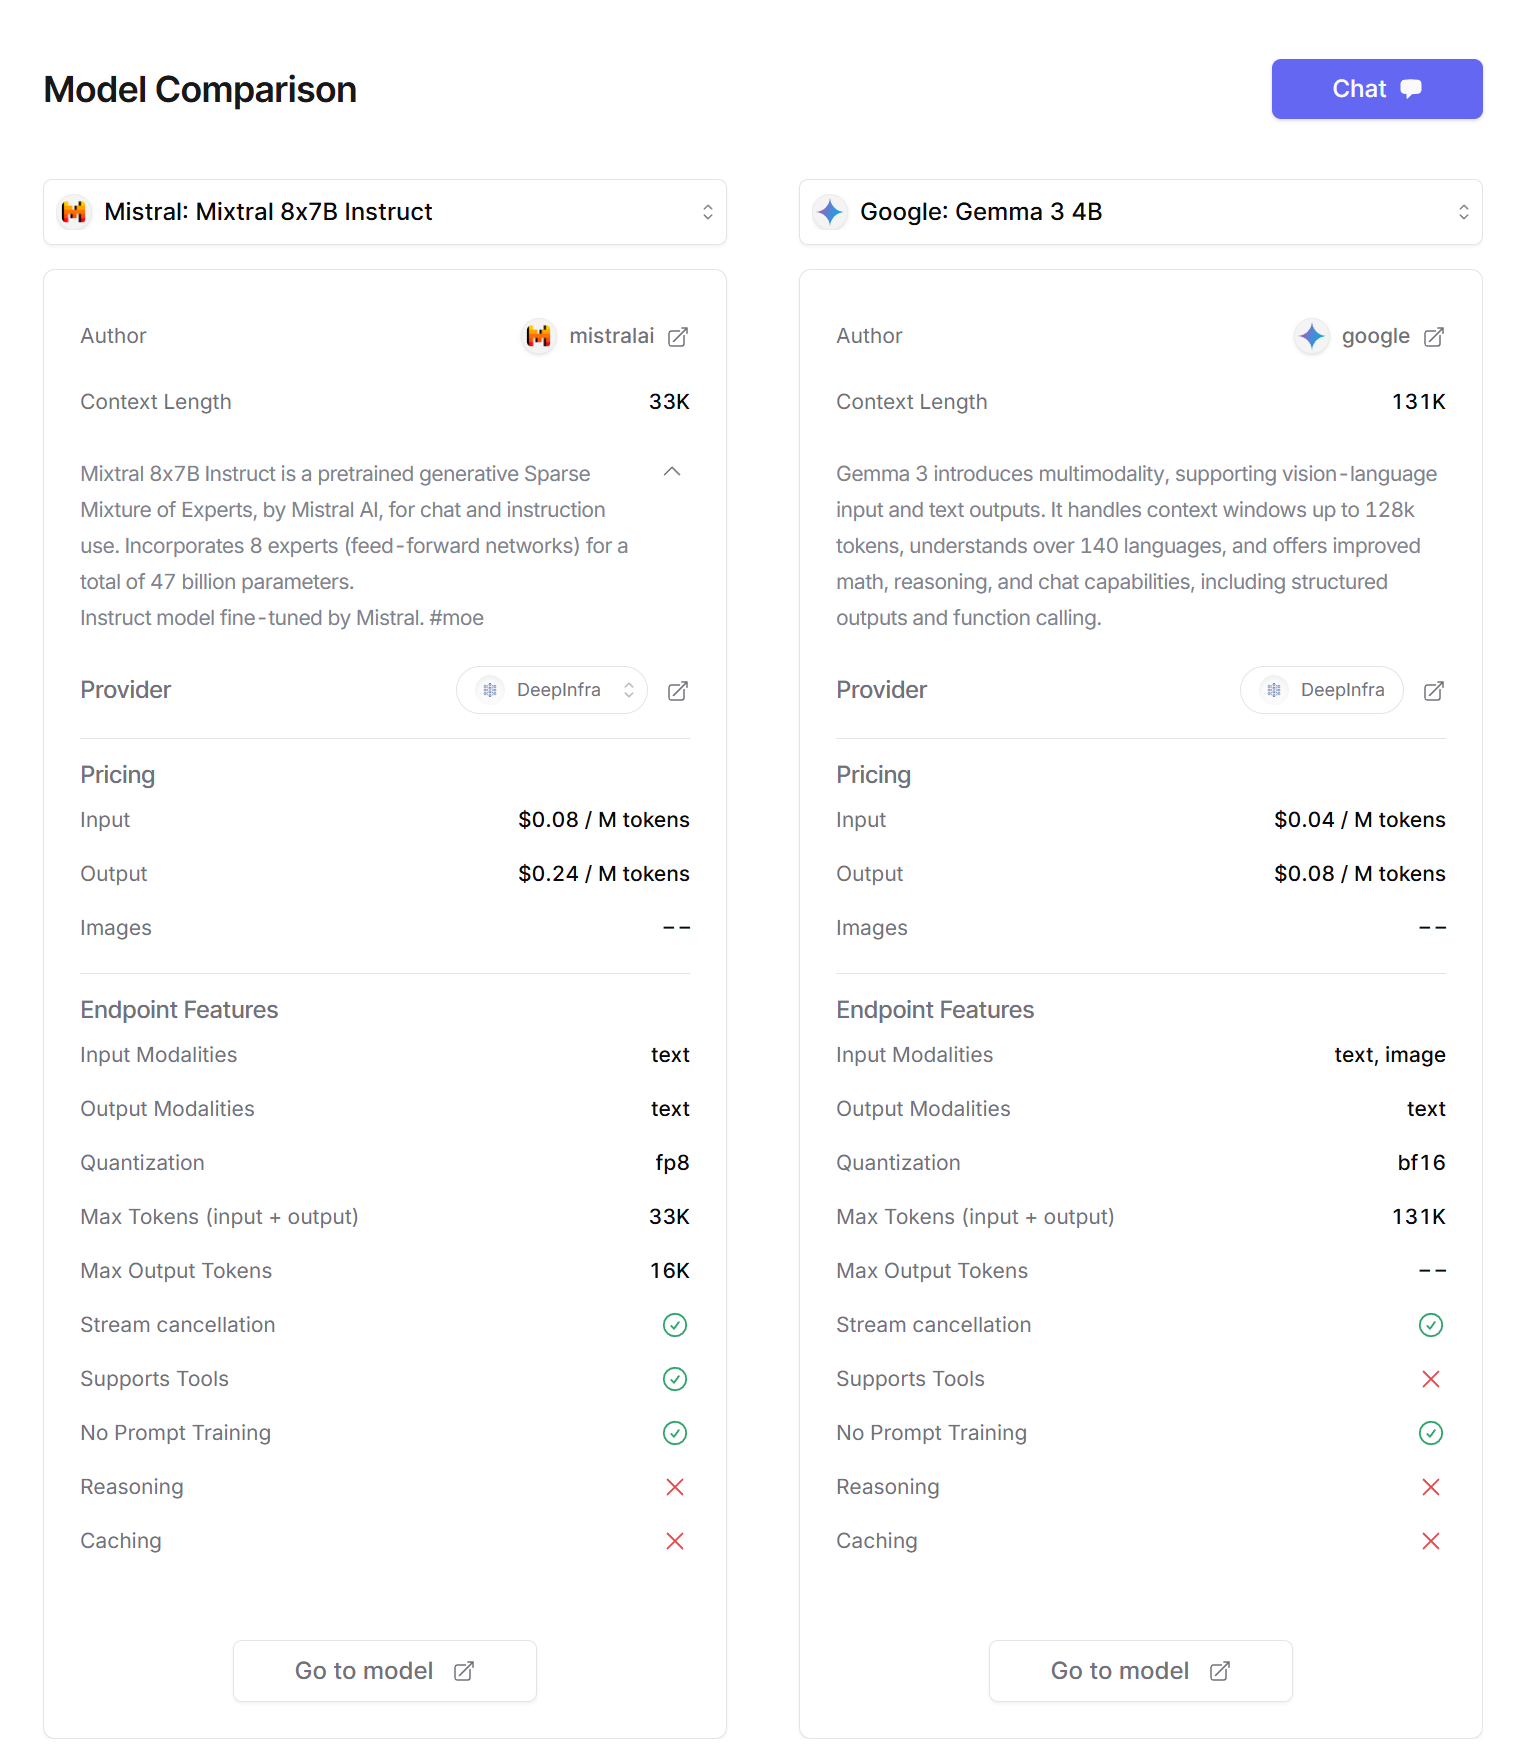Click Go to model under Gemma
This screenshot has height=1751, width=1532.
[1140, 1671]
